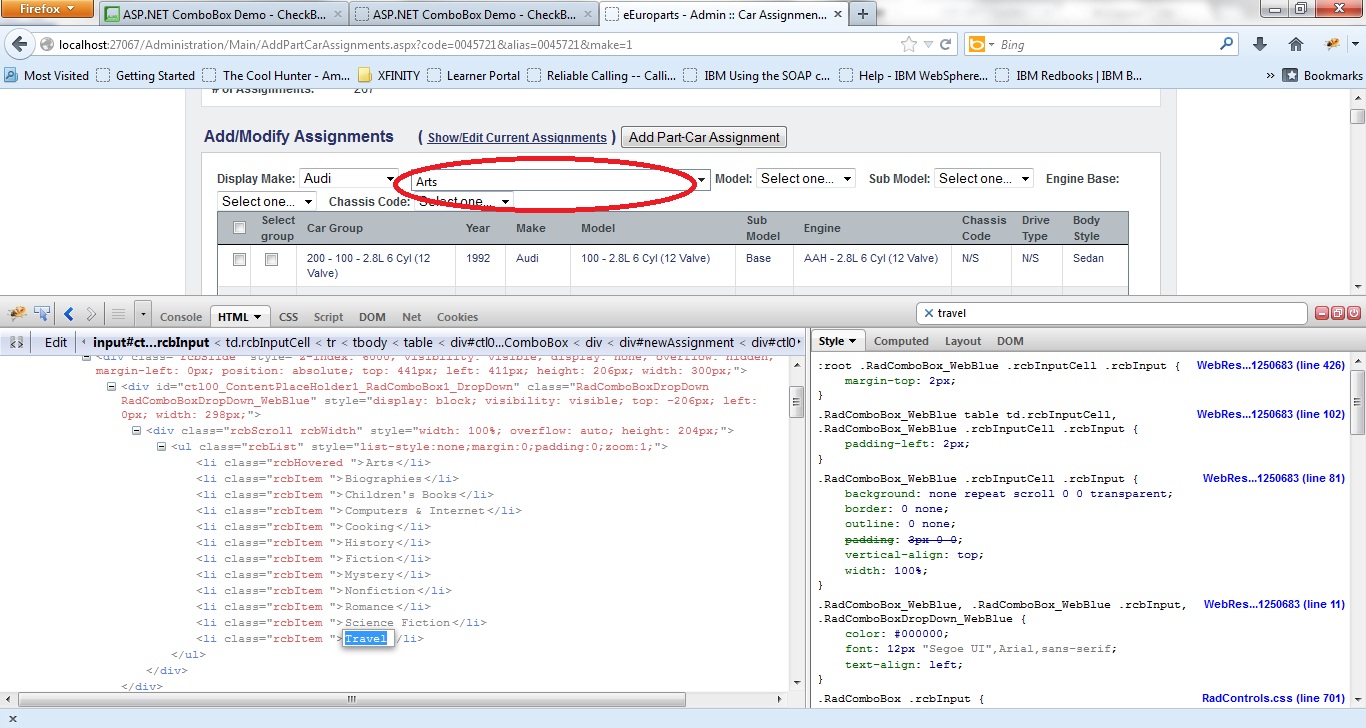This screenshot has width=1366, height=728.
Task: Show more bookmarks toolbar items chevron
Action: [1270, 75]
